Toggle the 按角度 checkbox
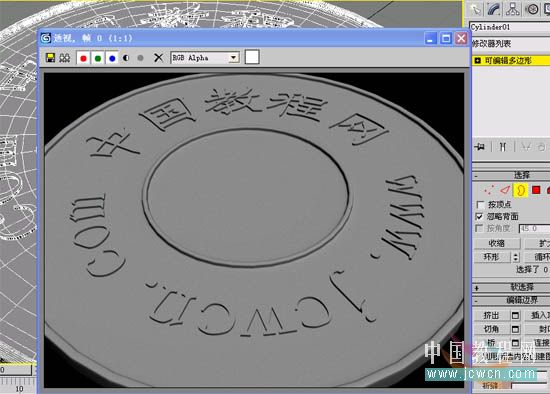This screenshot has height=394, width=550. [x=479, y=228]
